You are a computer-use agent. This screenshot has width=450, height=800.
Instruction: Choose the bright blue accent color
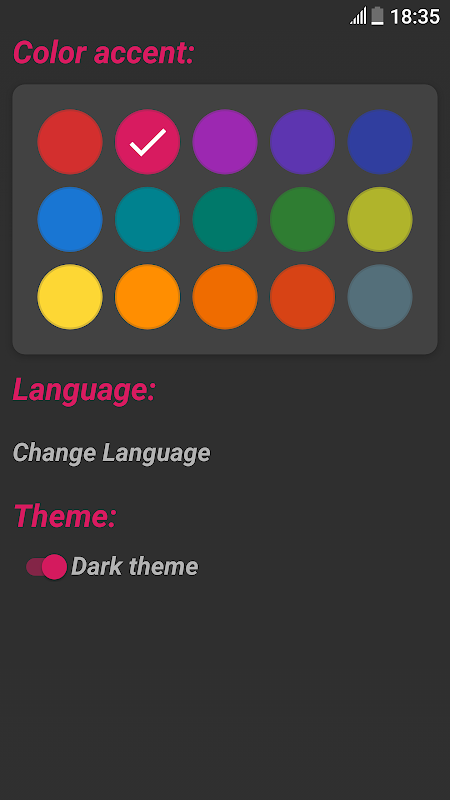click(70, 219)
